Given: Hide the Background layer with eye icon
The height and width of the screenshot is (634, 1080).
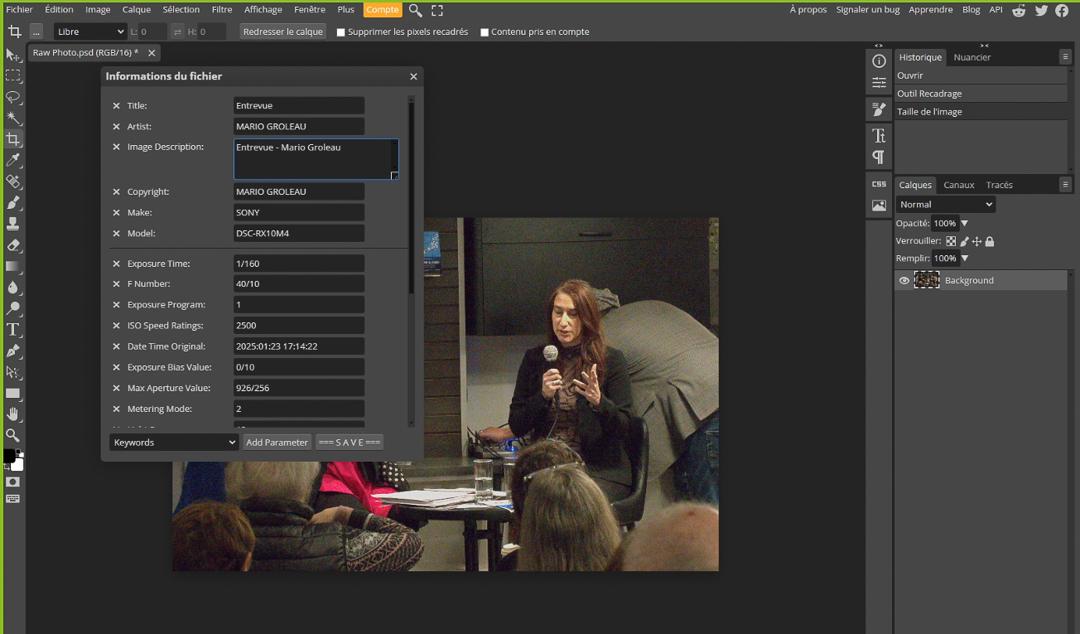Looking at the screenshot, I should pyautogui.click(x=904, y=281).
